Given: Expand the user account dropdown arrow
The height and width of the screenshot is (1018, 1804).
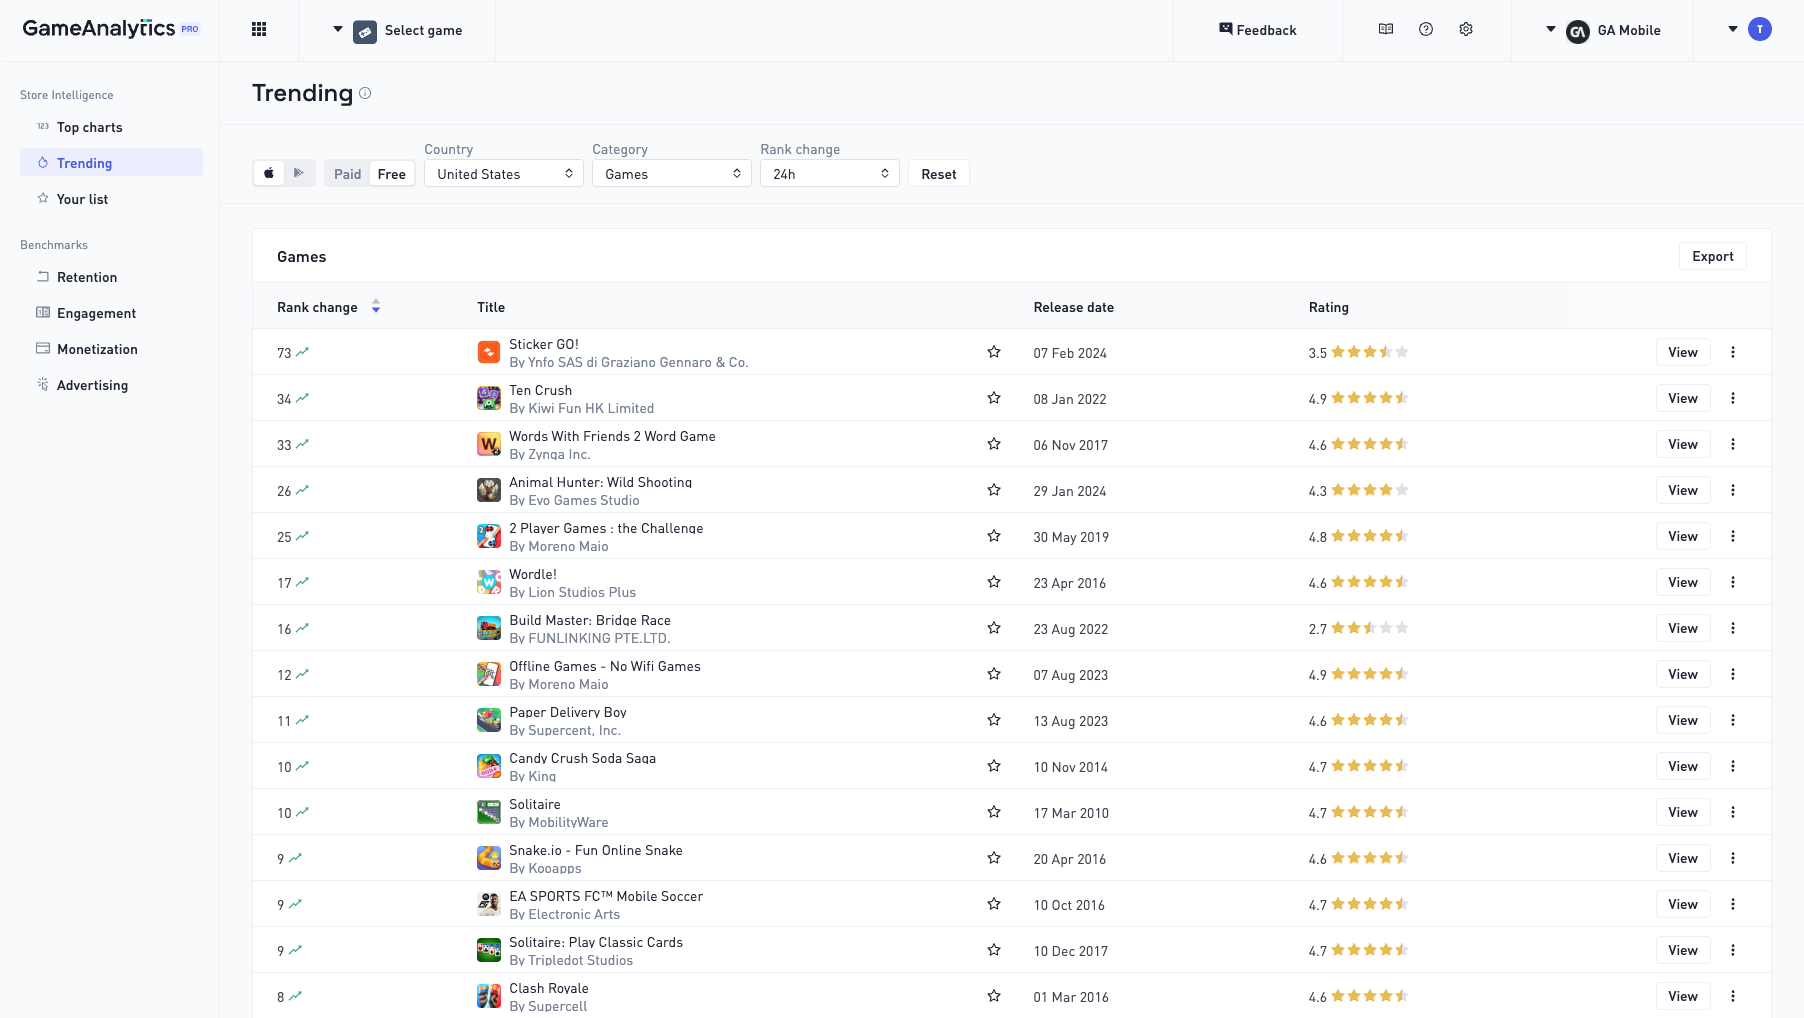Looking at the screenshot, I should pyautogui.click(x=1733, y=29).
